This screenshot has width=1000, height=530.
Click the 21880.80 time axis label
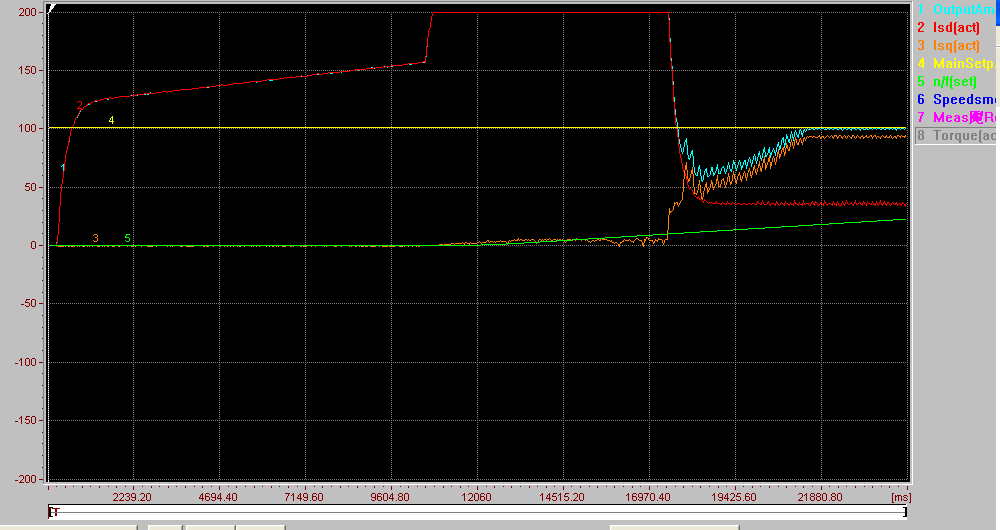pyautogui.click(x=820, y=497)
